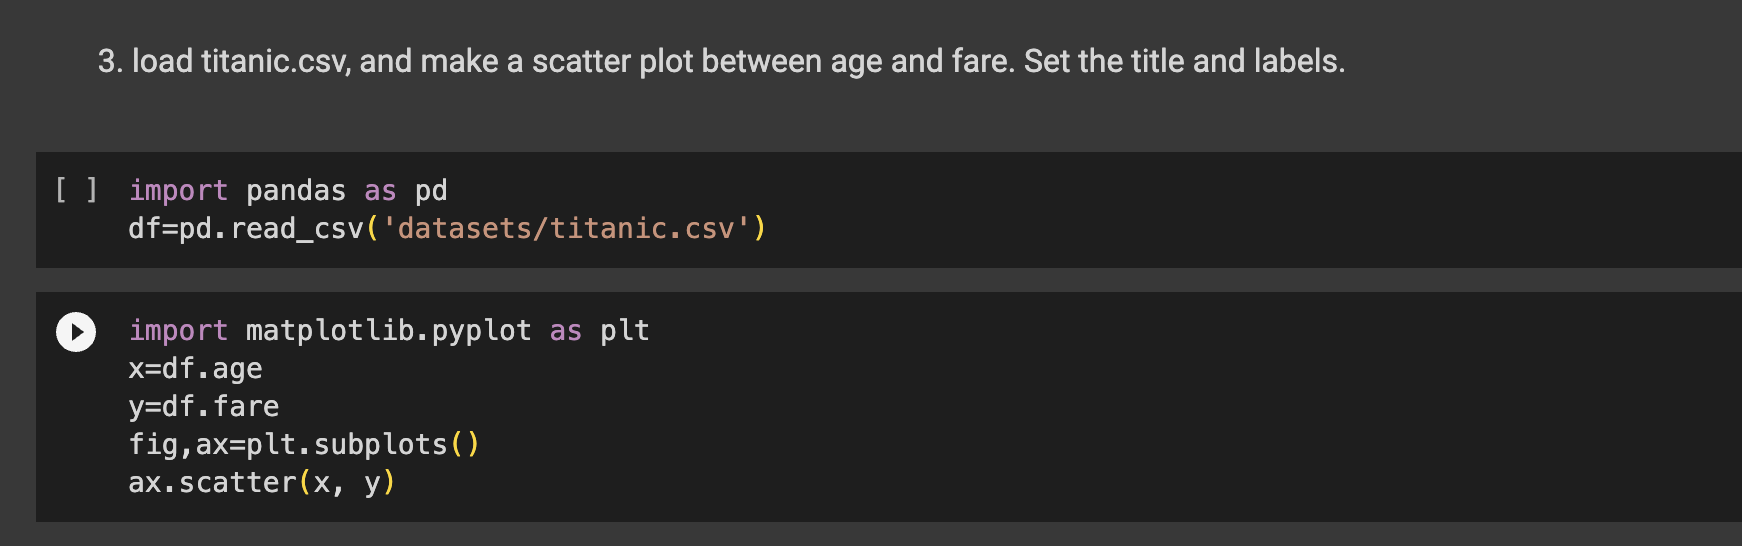Click 'matplotlib.pyplot' module name
This screenshot has height=546, width=1742.
pos(388,331)
